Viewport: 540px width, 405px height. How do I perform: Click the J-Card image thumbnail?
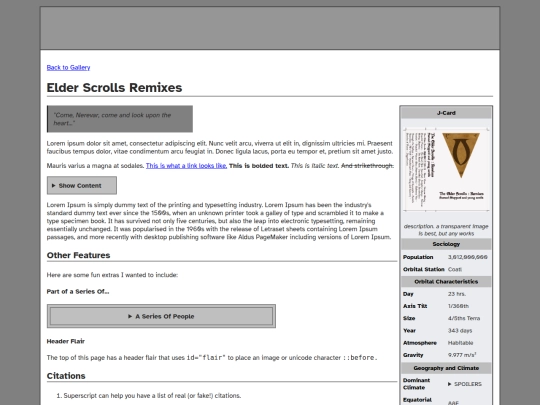[446, 169]
